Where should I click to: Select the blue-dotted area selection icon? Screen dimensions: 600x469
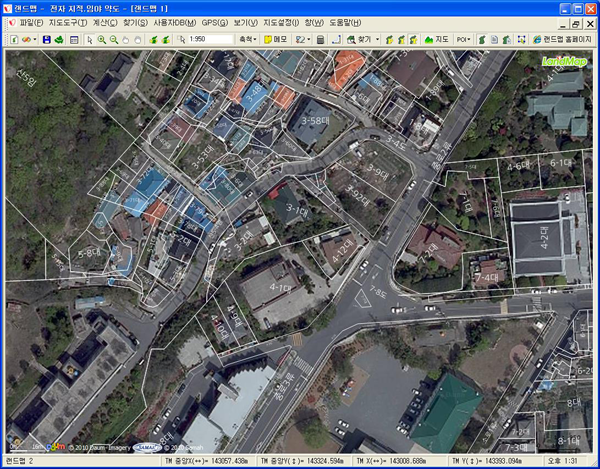click(521, 39)
